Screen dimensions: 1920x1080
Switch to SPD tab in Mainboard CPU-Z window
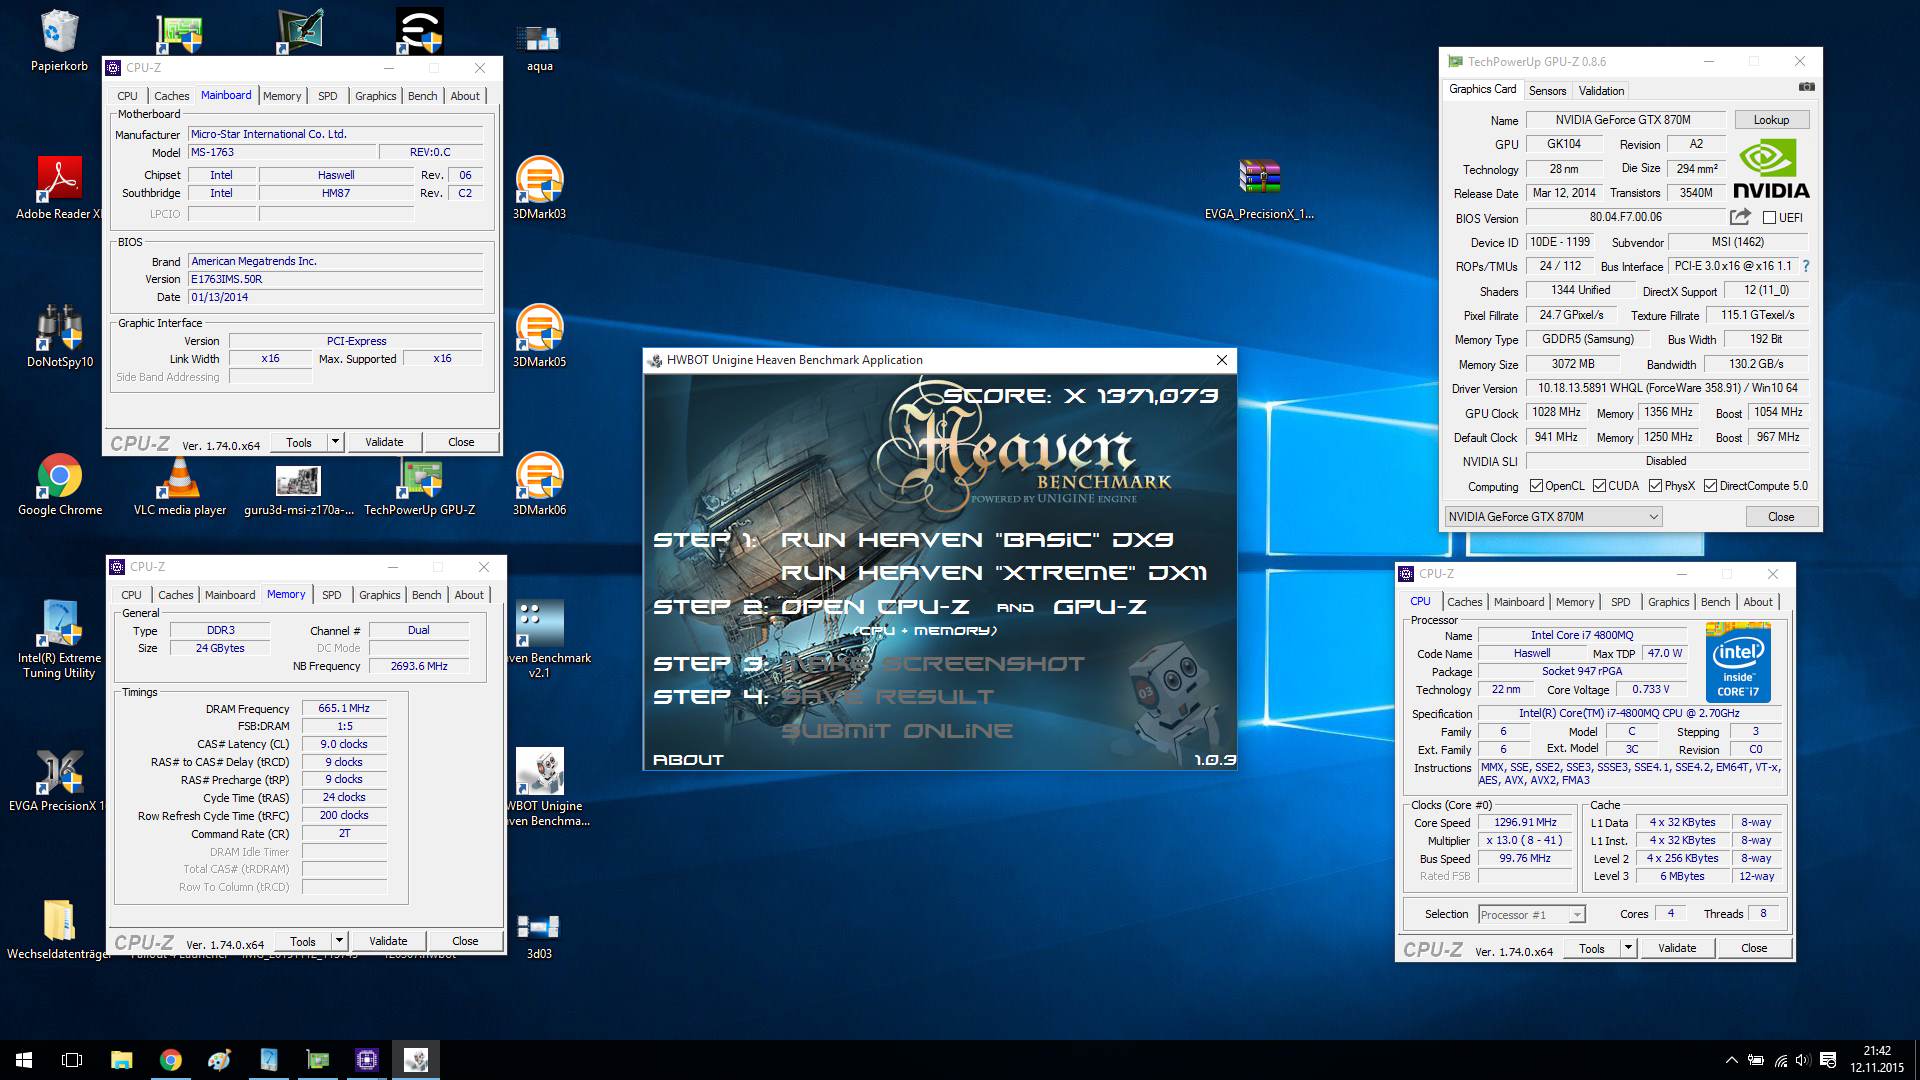(x=328, y=96)
